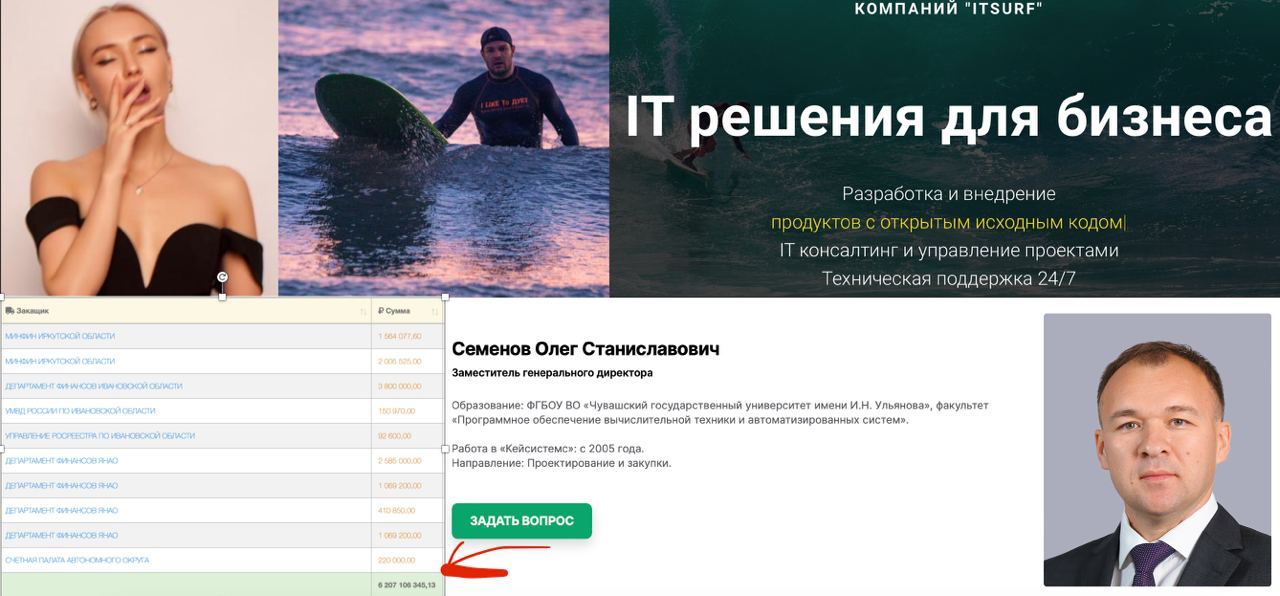Select the right-middle resize handle of the table
Image resolution: width=1280 pixels, height=596 pixels.
pos(444,449)
